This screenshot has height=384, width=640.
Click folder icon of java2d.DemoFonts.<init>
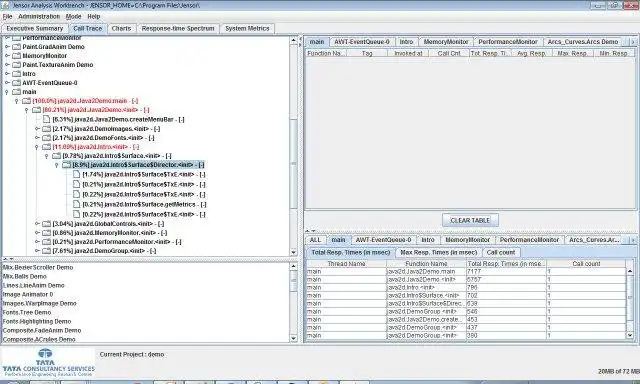point(47,138)
